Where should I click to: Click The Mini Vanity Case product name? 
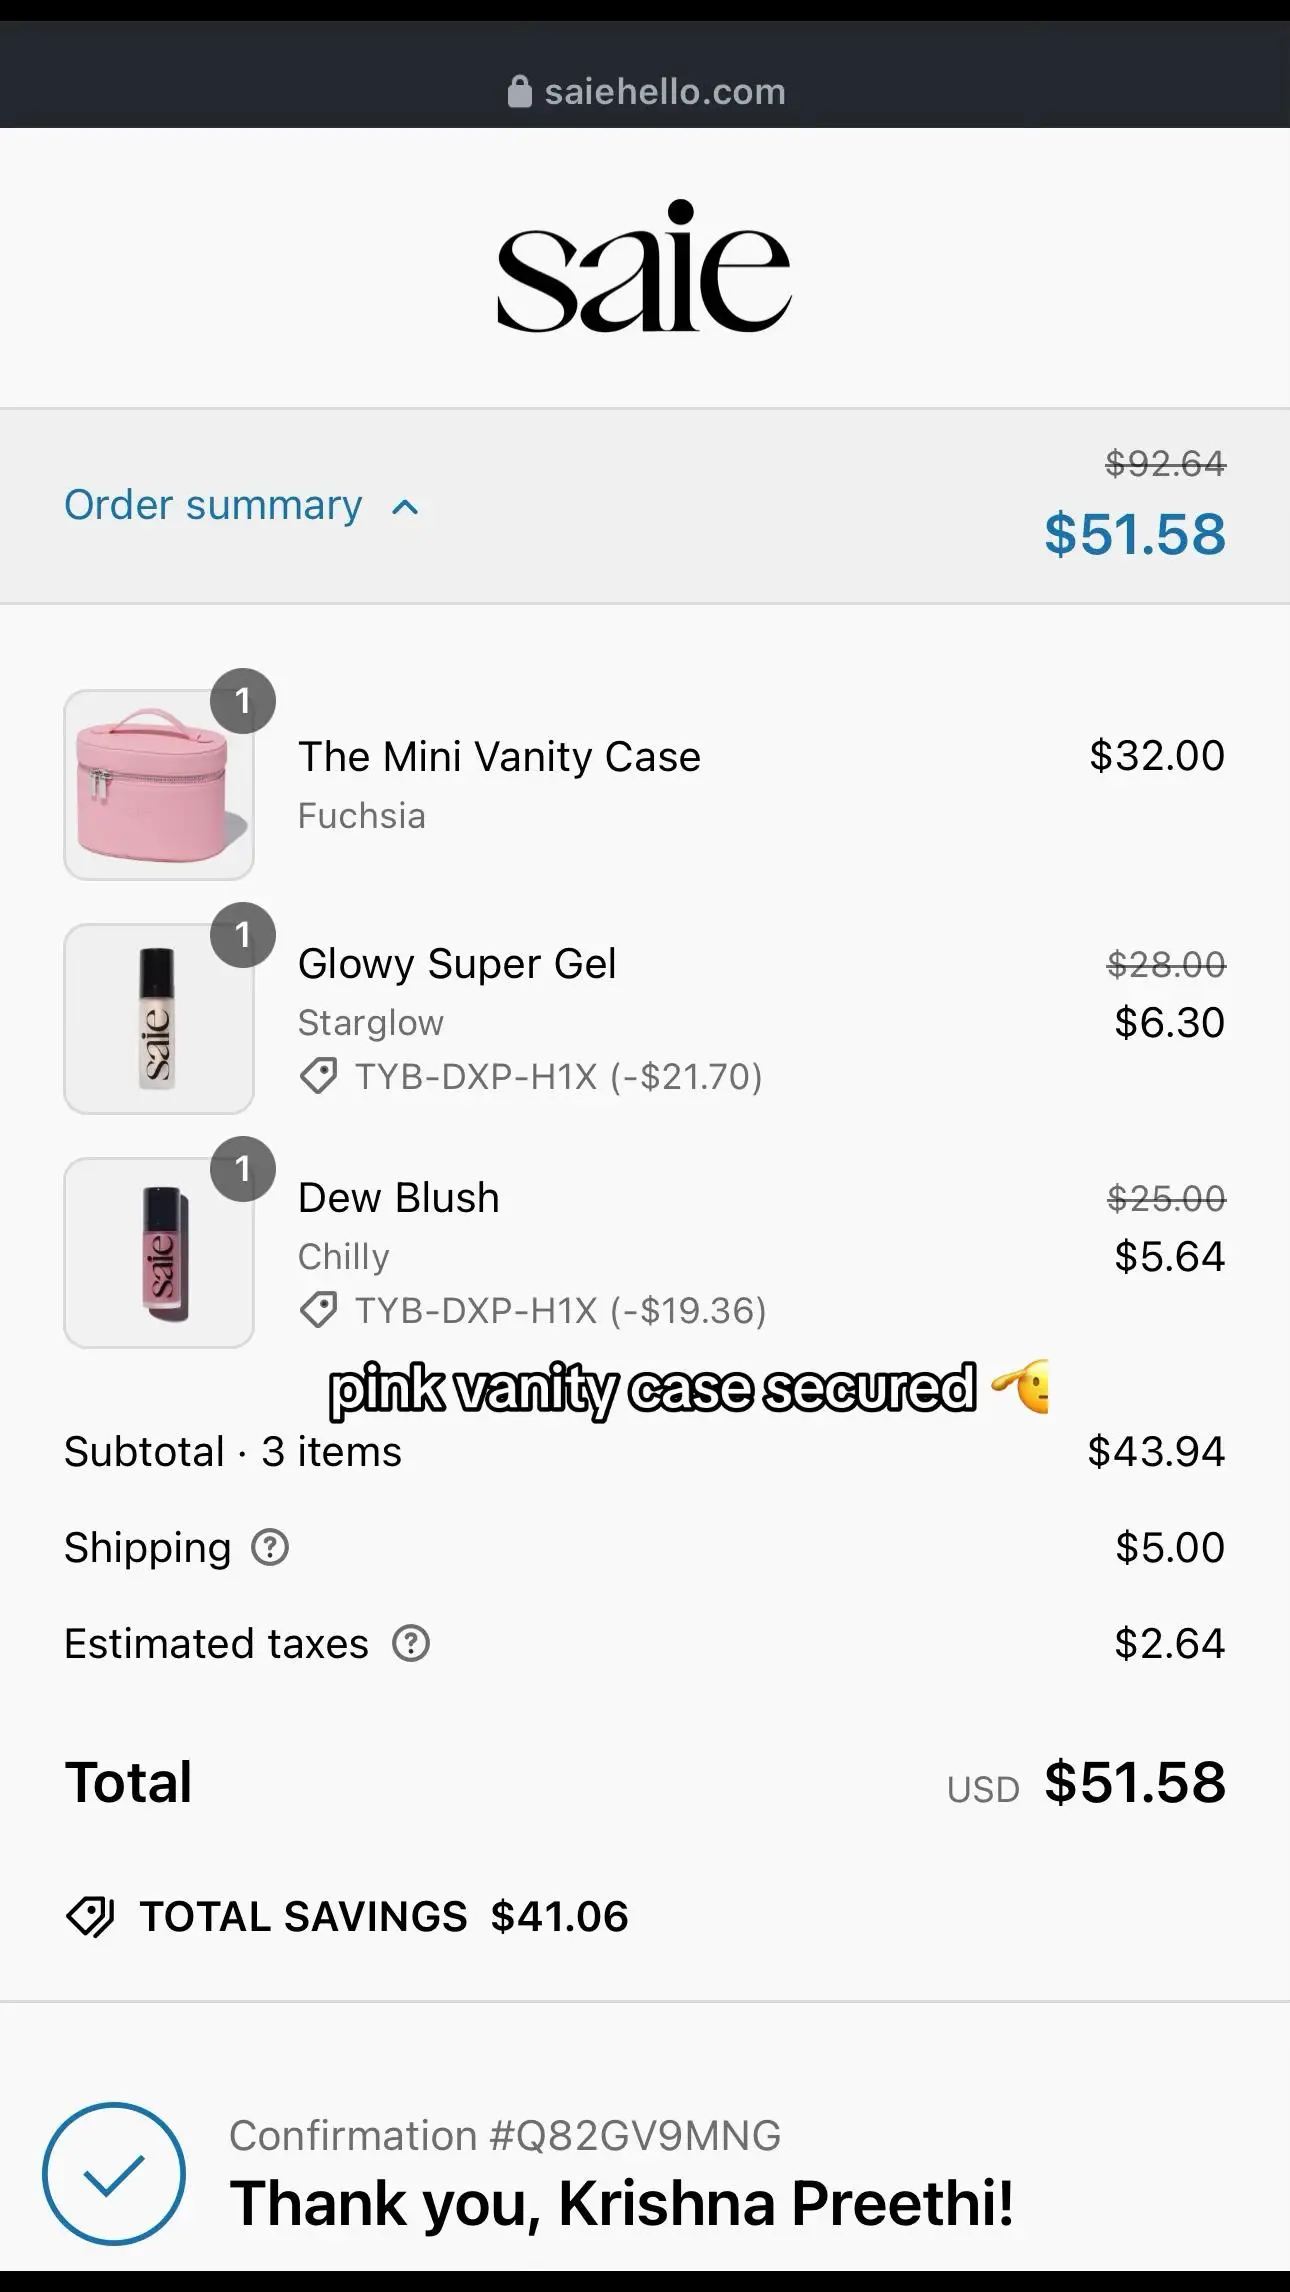point(499,757)
